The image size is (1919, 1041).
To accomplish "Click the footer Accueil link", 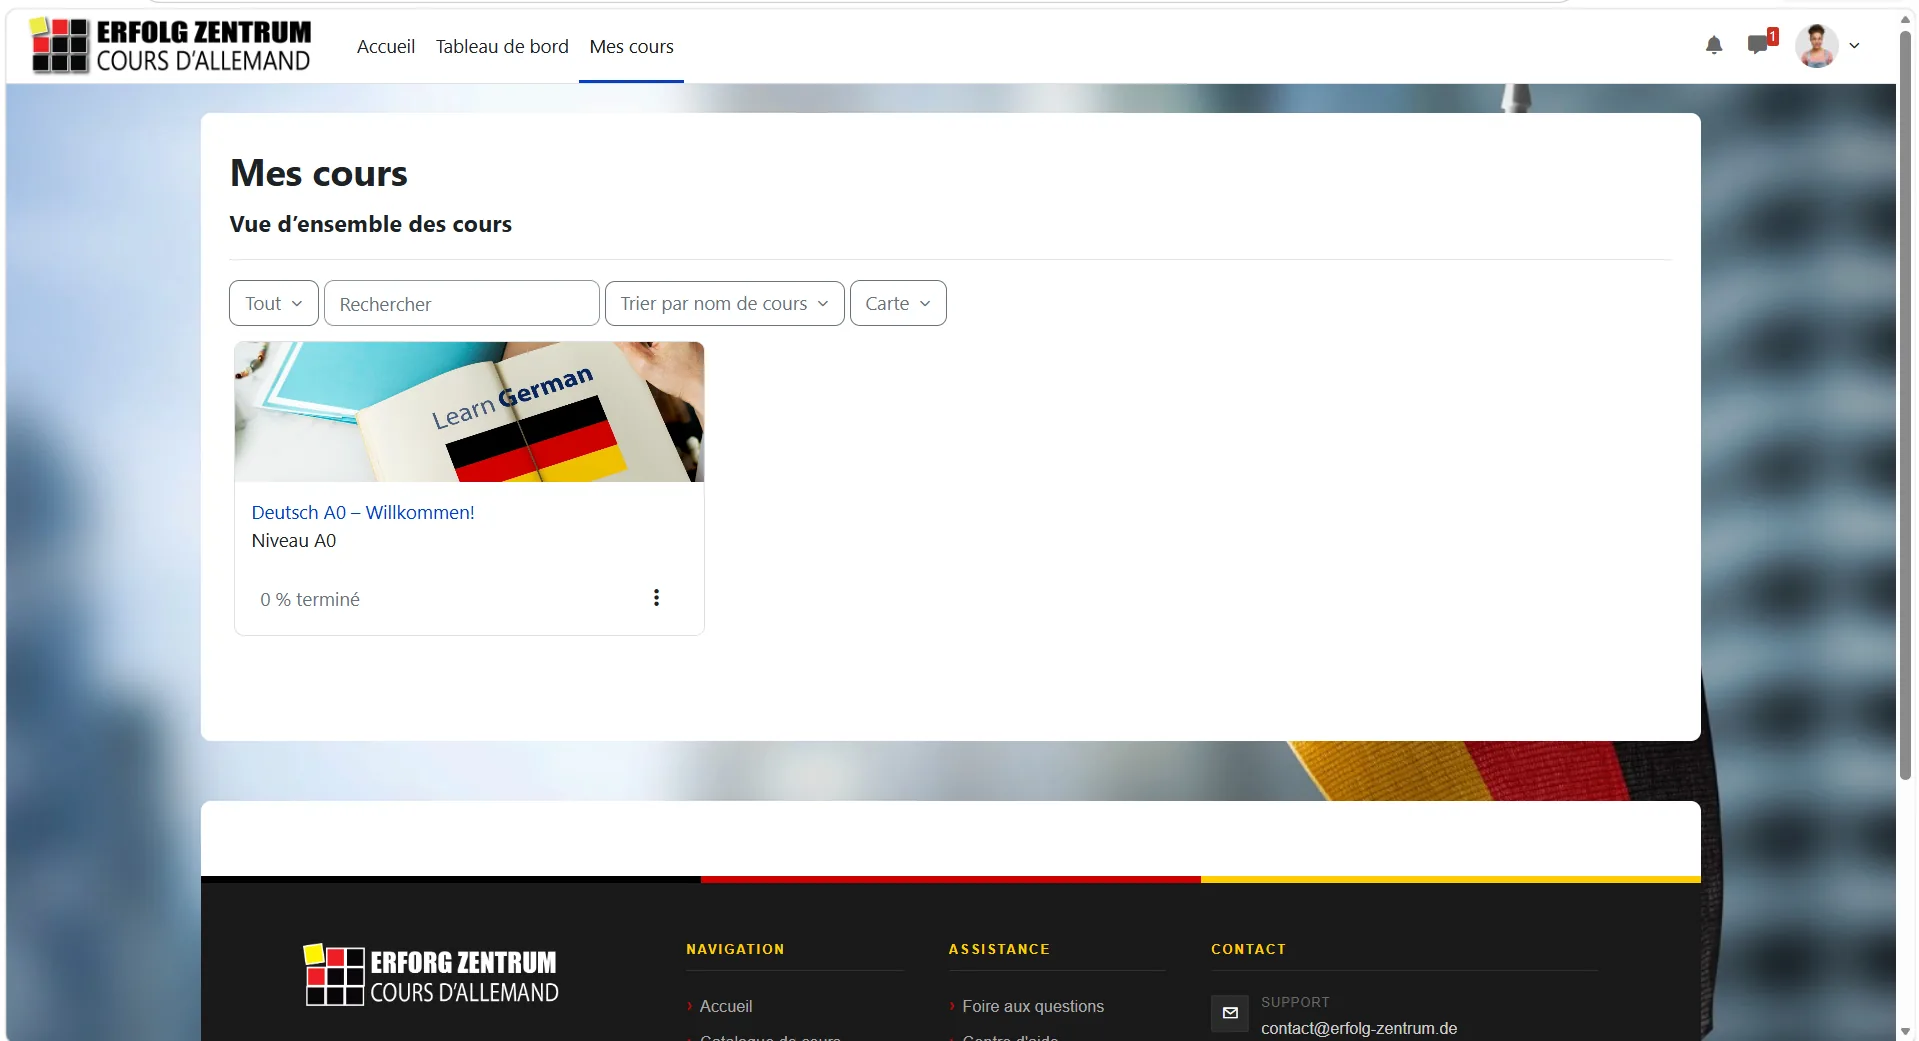I will click(x=725, y=1006).
